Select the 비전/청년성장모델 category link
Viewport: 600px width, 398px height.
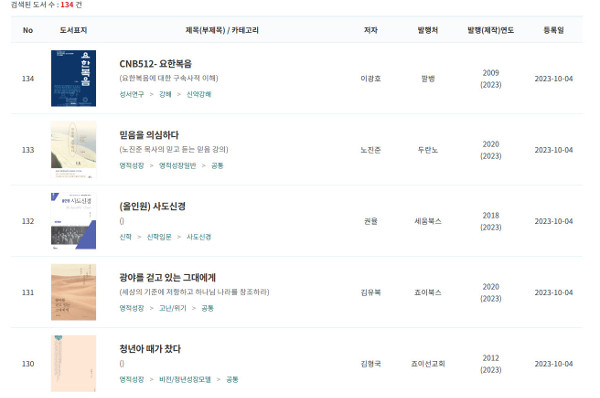point(185,379)
